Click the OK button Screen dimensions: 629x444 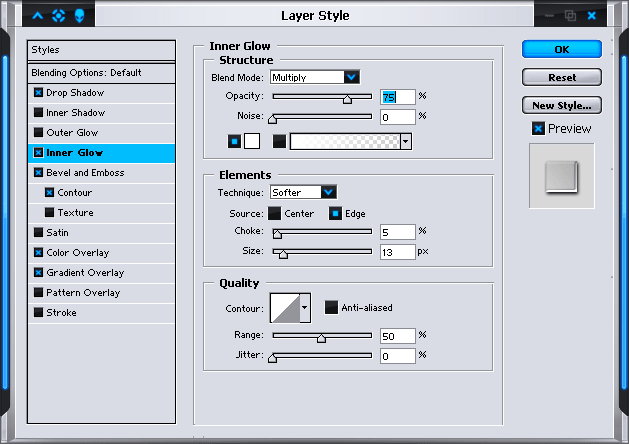(562, 49)
